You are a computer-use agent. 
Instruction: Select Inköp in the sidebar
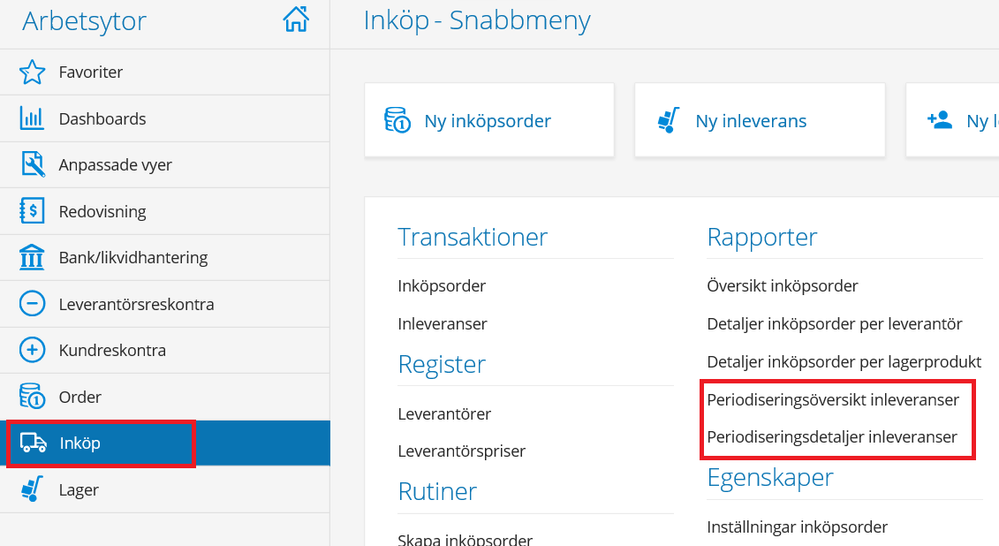coord(80,443)
